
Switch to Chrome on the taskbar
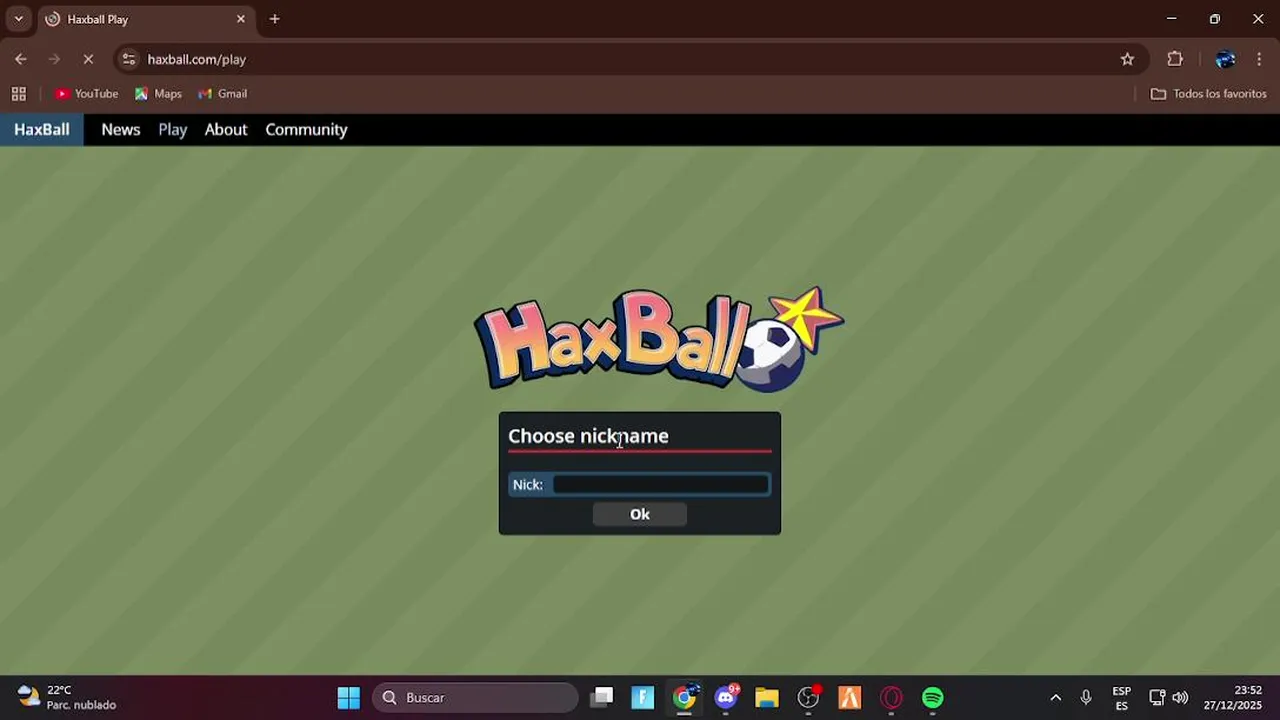(x=684, y=698)
